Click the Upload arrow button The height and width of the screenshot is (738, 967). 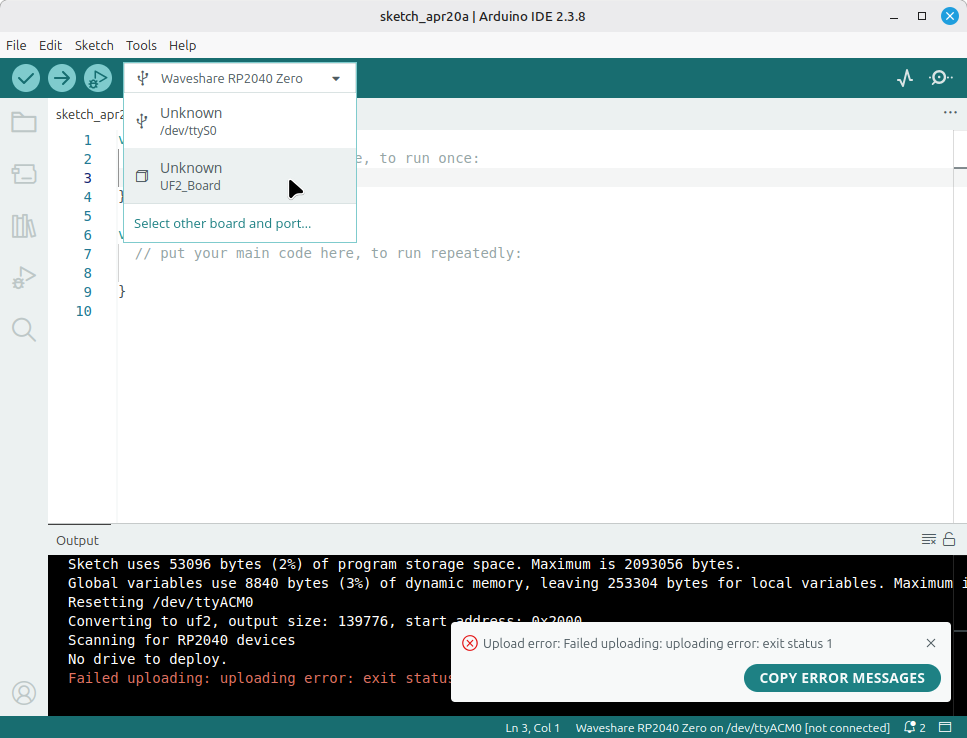(x=62, y=78)
